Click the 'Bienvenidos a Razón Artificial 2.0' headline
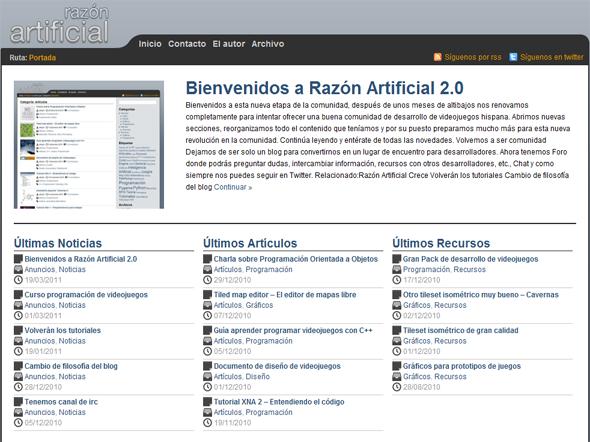 pos(325,88)
